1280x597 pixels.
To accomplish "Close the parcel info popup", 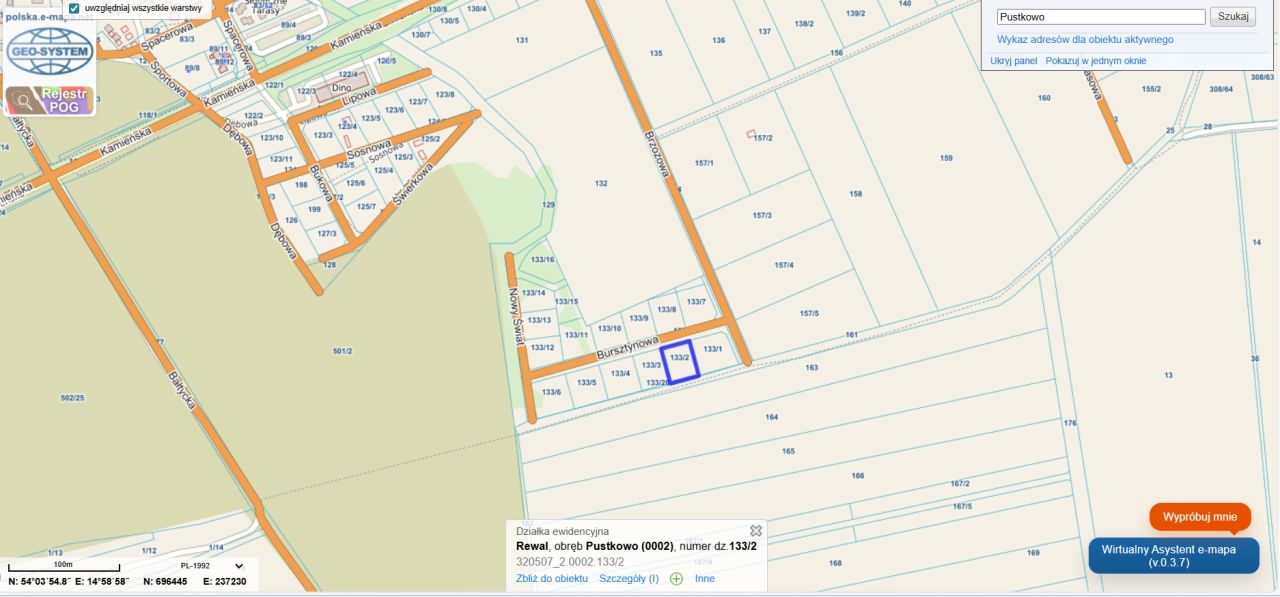I will pos(756,530).
